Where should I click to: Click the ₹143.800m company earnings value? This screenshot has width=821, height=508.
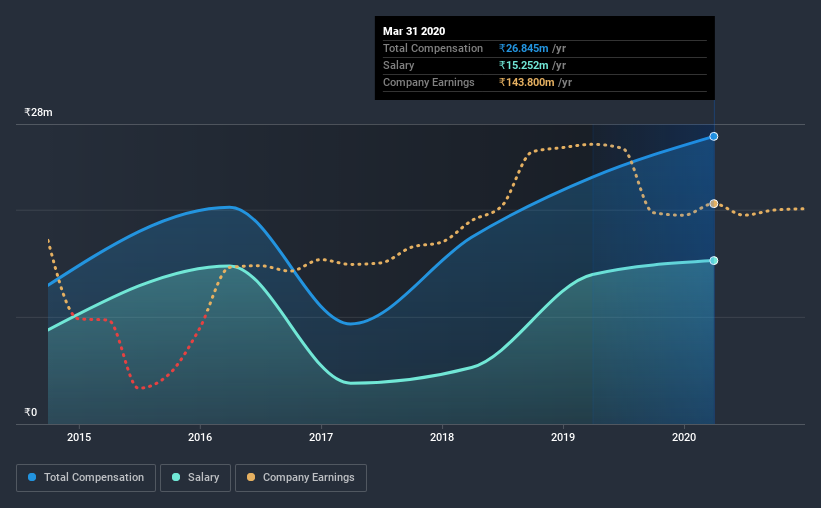[x=527, y=82]
